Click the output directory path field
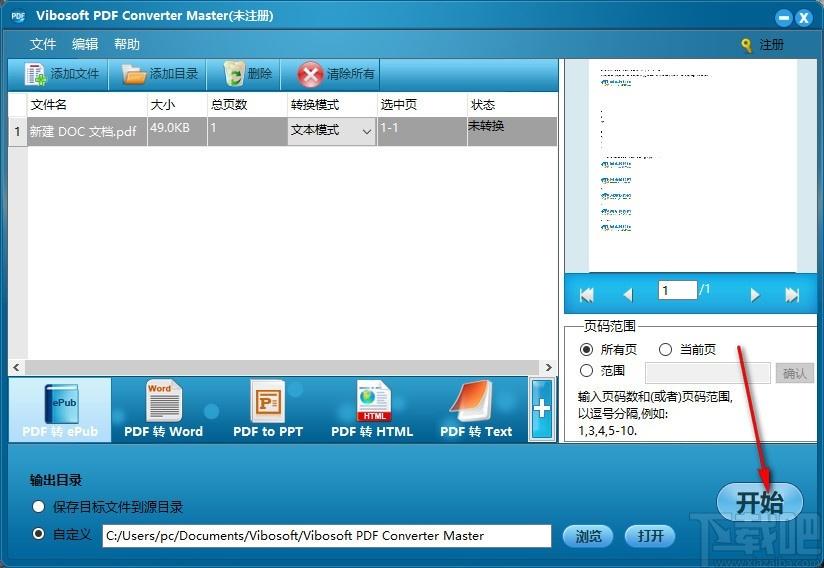The width and height of the screenshot is (824, 568). (327, 536)
